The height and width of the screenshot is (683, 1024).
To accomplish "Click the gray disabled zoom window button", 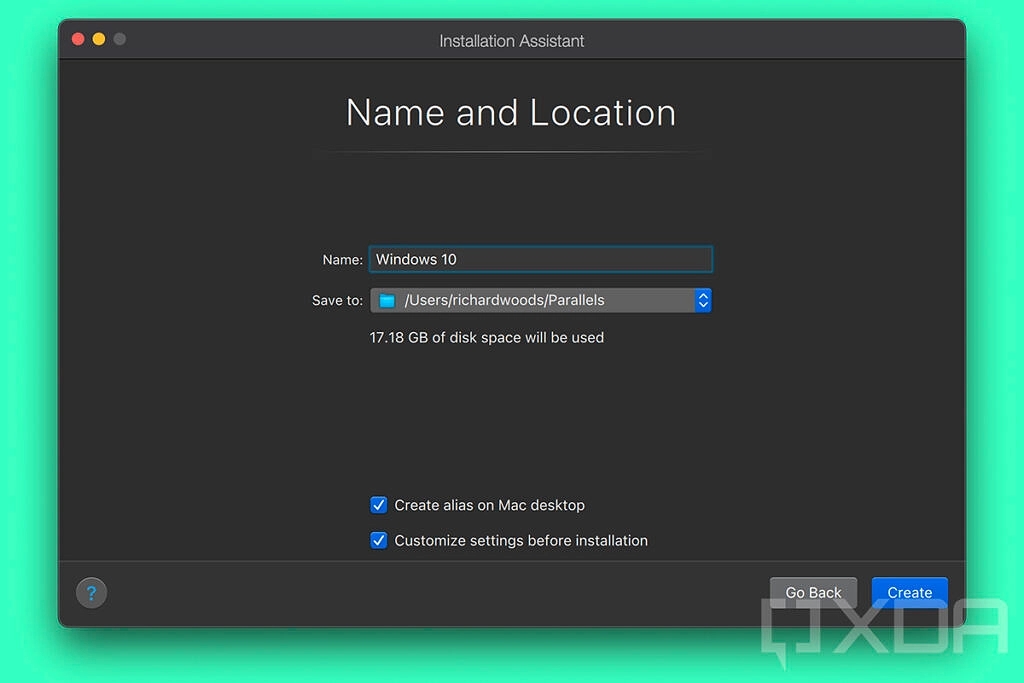I will [120, 39].
